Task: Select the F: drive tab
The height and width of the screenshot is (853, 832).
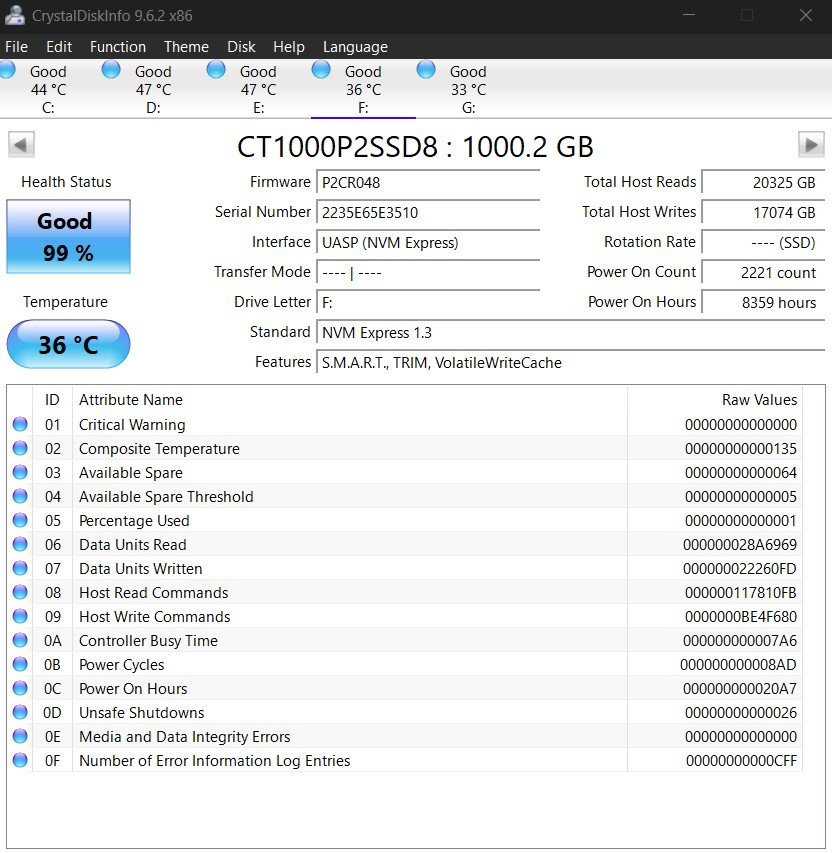Action: click(x=363, y=89)
